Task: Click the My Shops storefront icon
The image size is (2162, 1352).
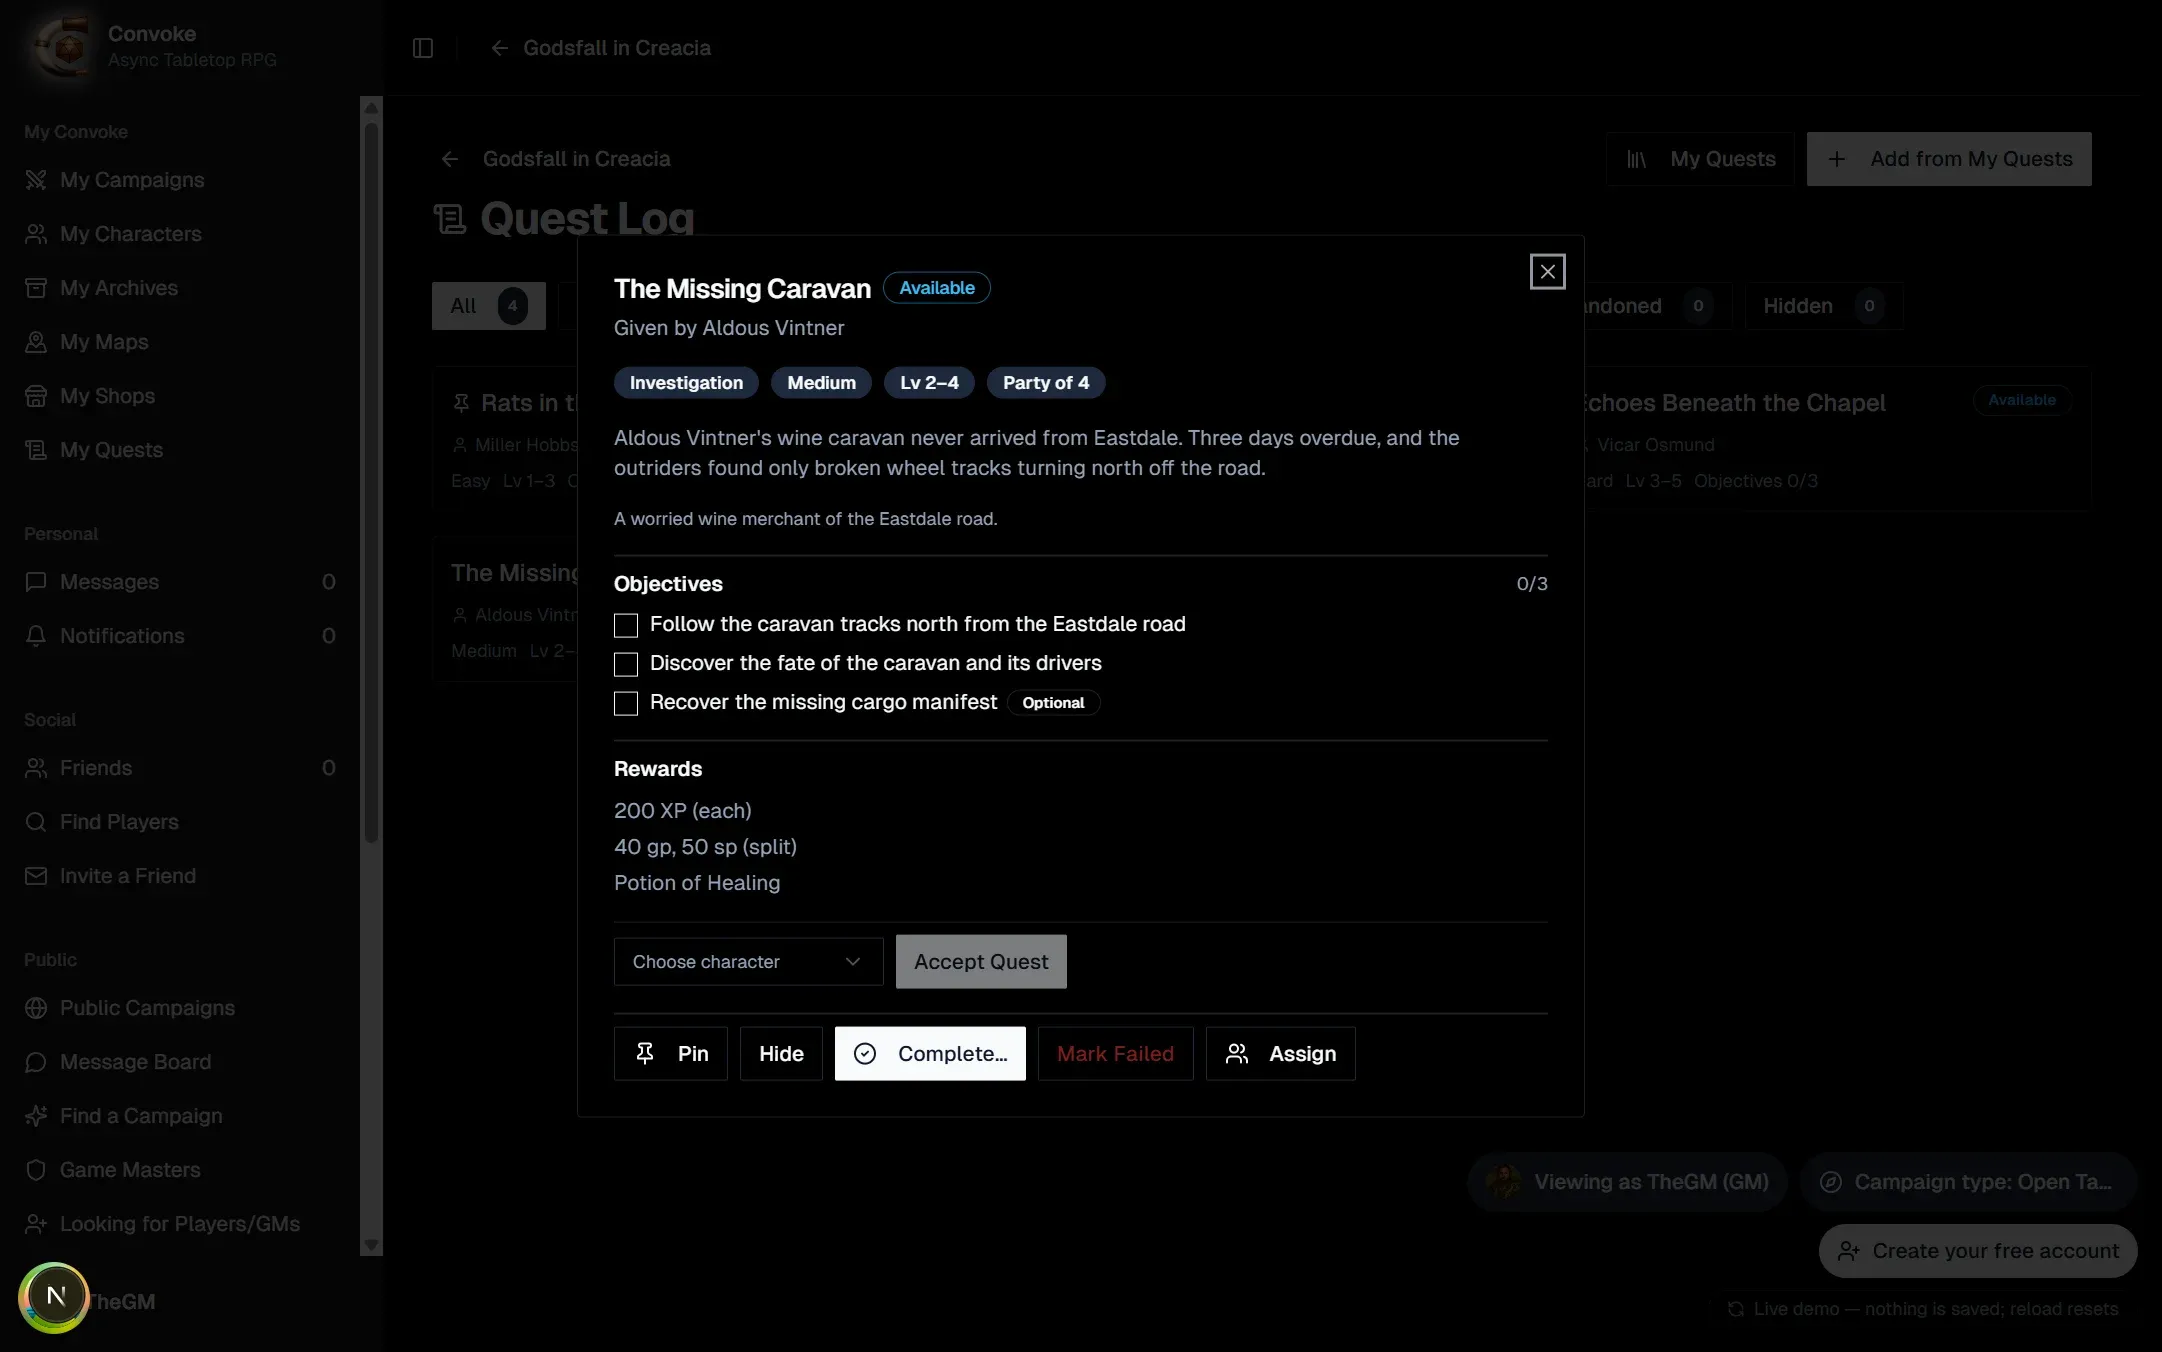Action: (36, 396)
